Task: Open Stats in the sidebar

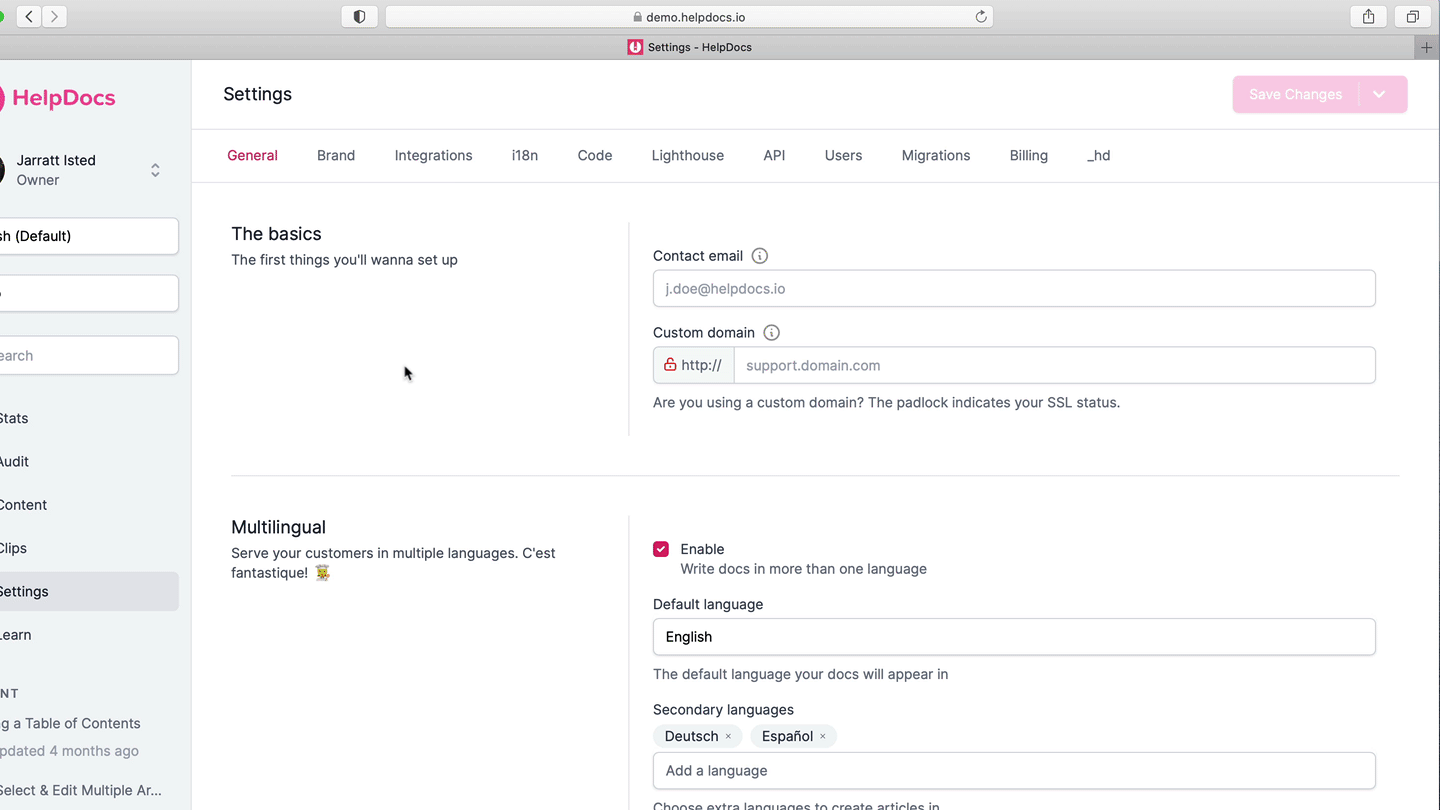Action: (x=88, y=418)
